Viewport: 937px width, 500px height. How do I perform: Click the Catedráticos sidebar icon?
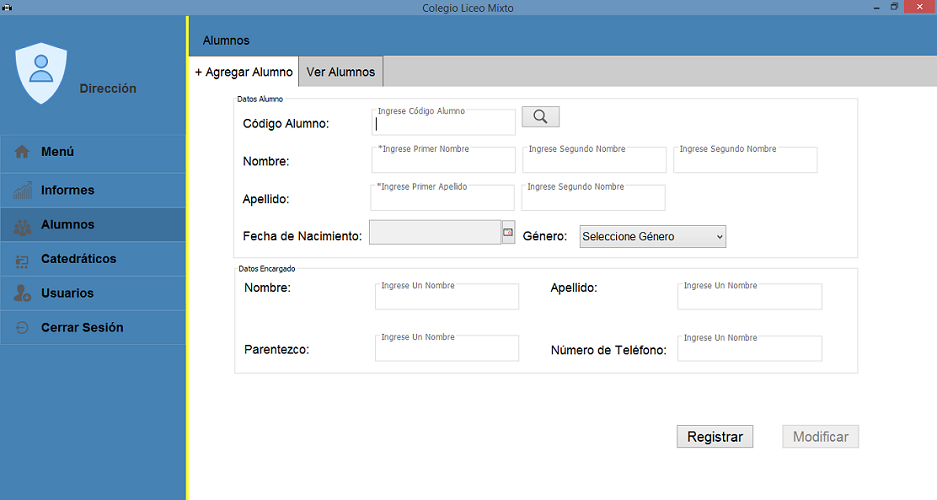[x=22, y=260]
